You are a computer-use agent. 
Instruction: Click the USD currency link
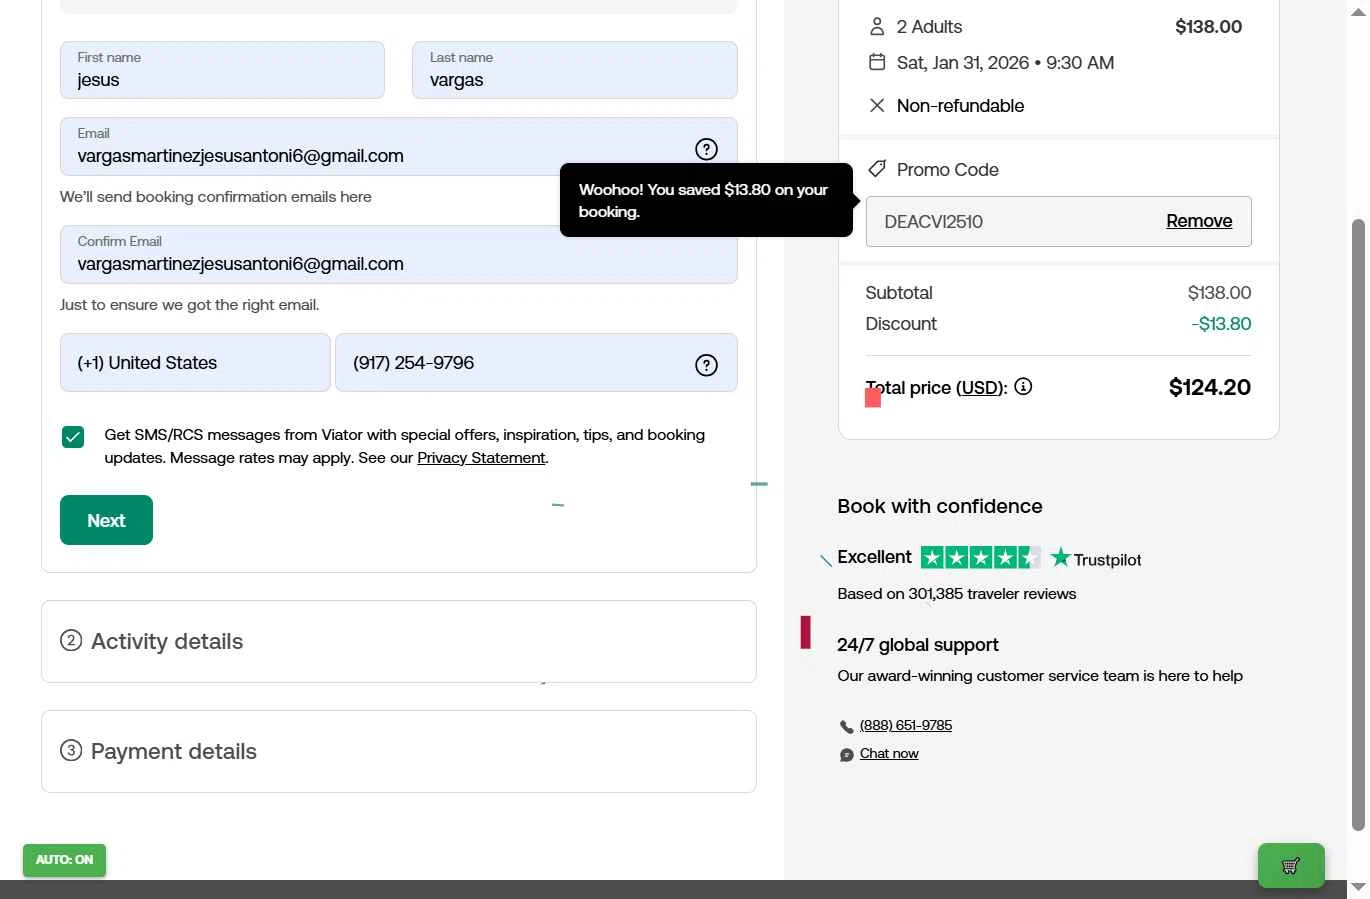click(980, 388)
